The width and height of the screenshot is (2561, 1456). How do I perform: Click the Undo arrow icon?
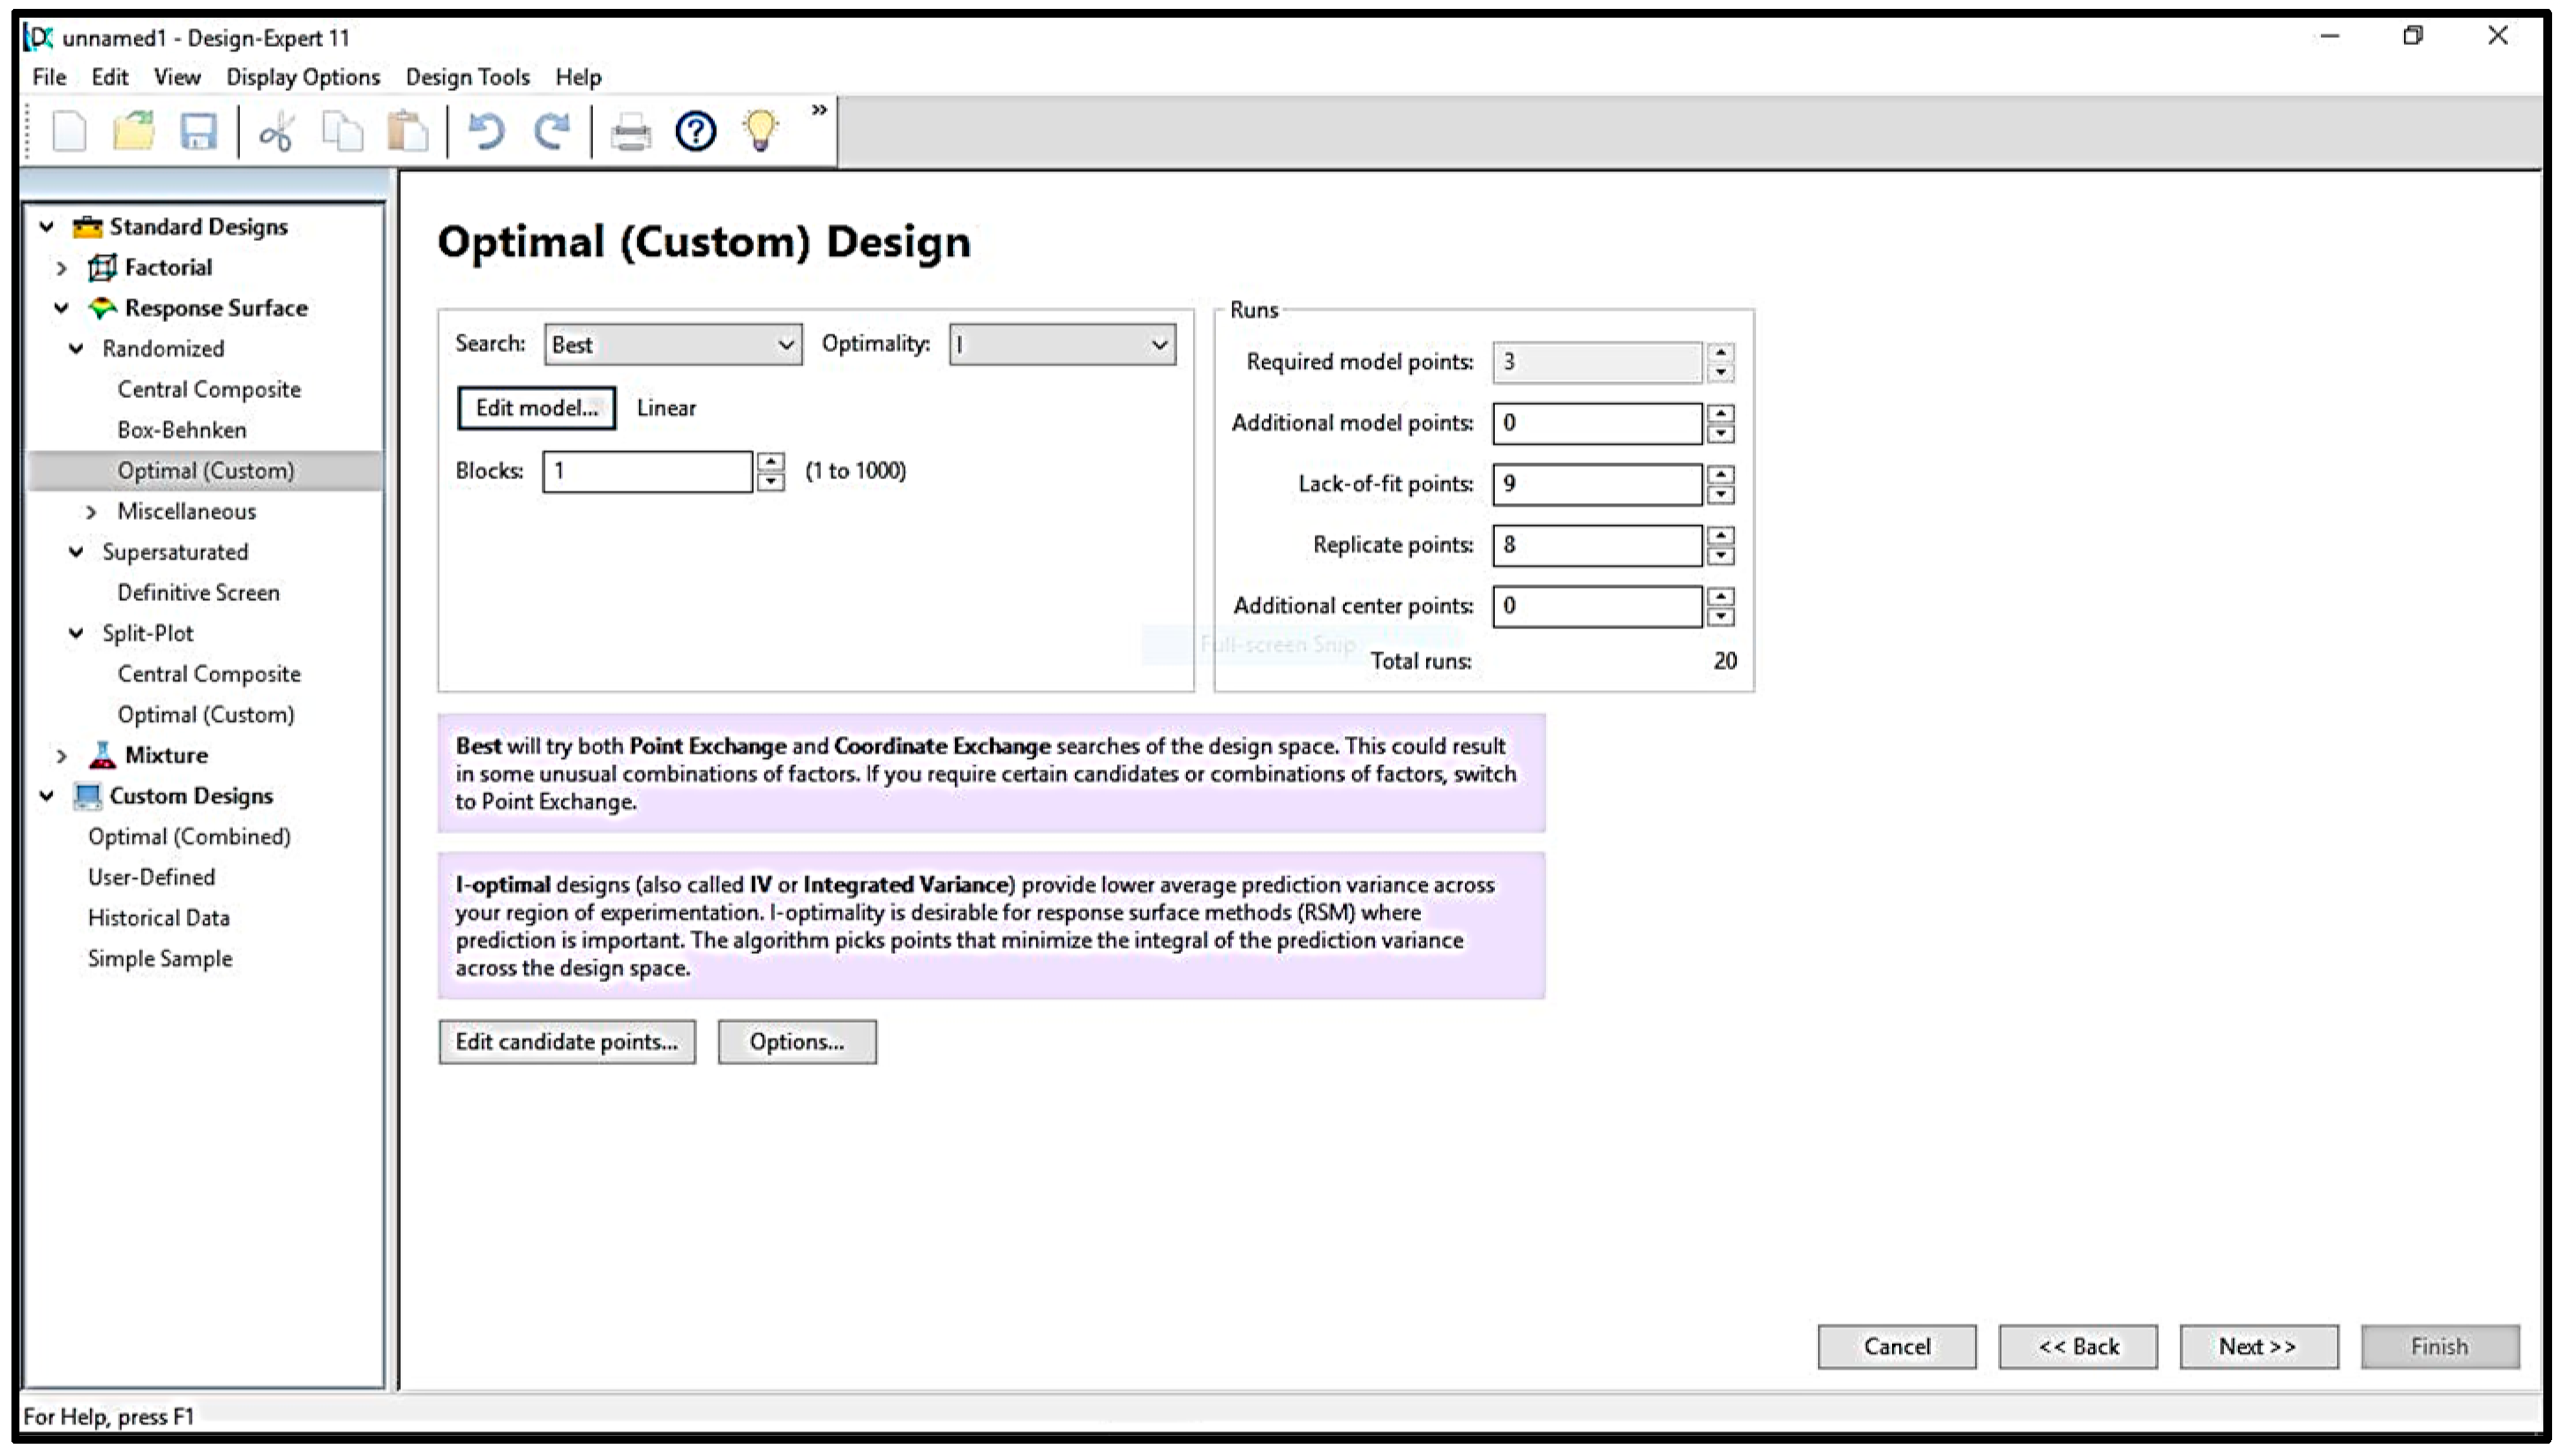point(486,131)
